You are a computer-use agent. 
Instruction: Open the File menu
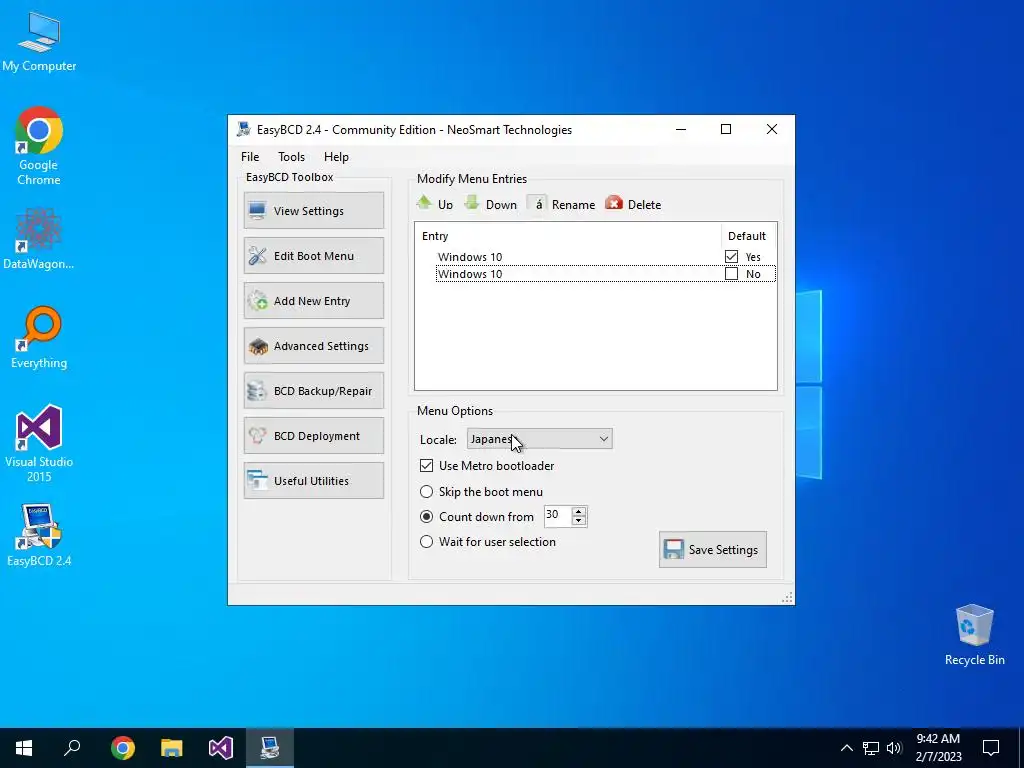coord(250,157)
